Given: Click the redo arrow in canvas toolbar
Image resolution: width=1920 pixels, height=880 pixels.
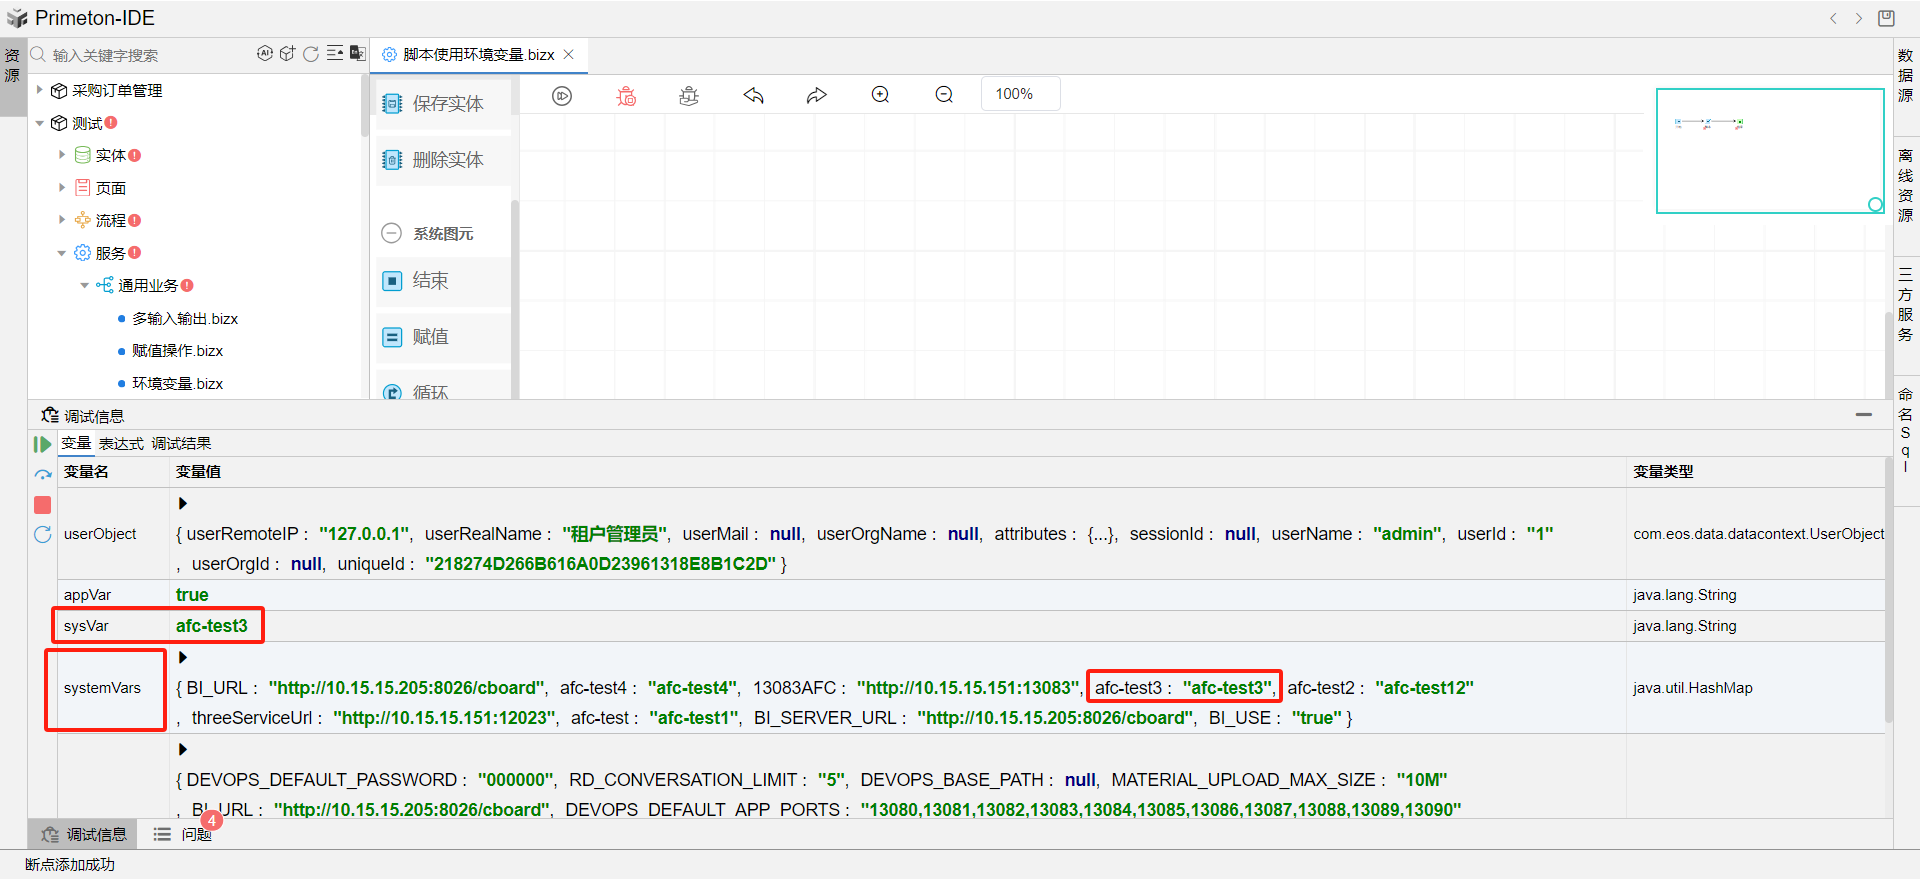Looking at the screenshot, I should click(x=817, y=96).
